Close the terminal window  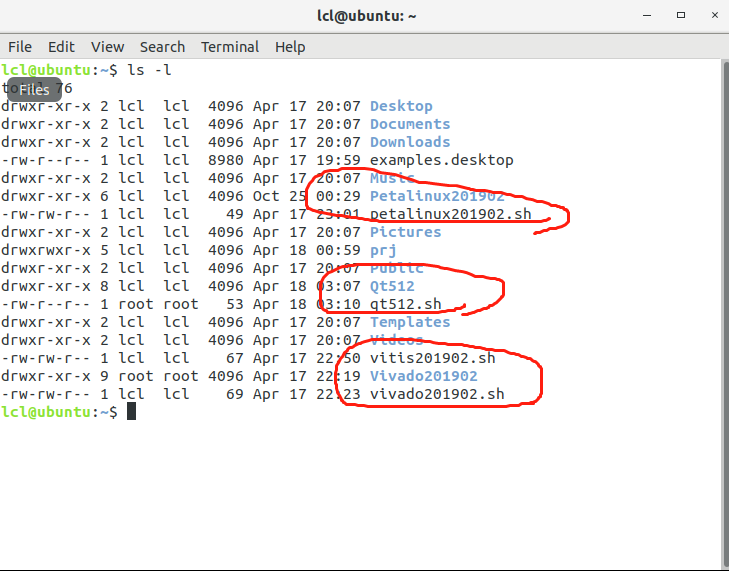[x=715, y=15]
